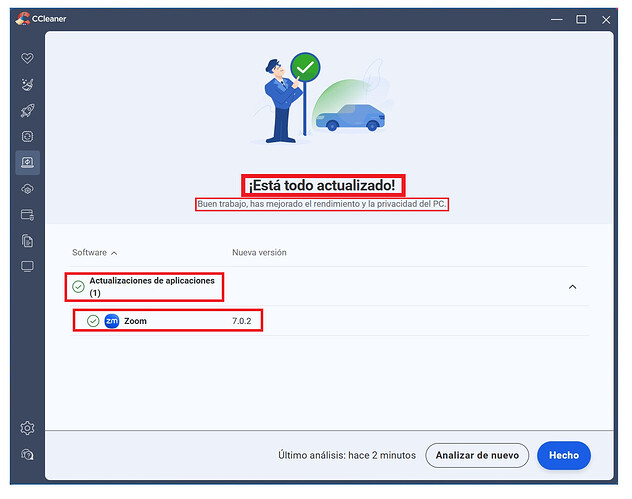This screenshot has height=499, width=632.
Task: Click the Actualizaciones de aplicaciones (1) label
Action: [152, 287]
